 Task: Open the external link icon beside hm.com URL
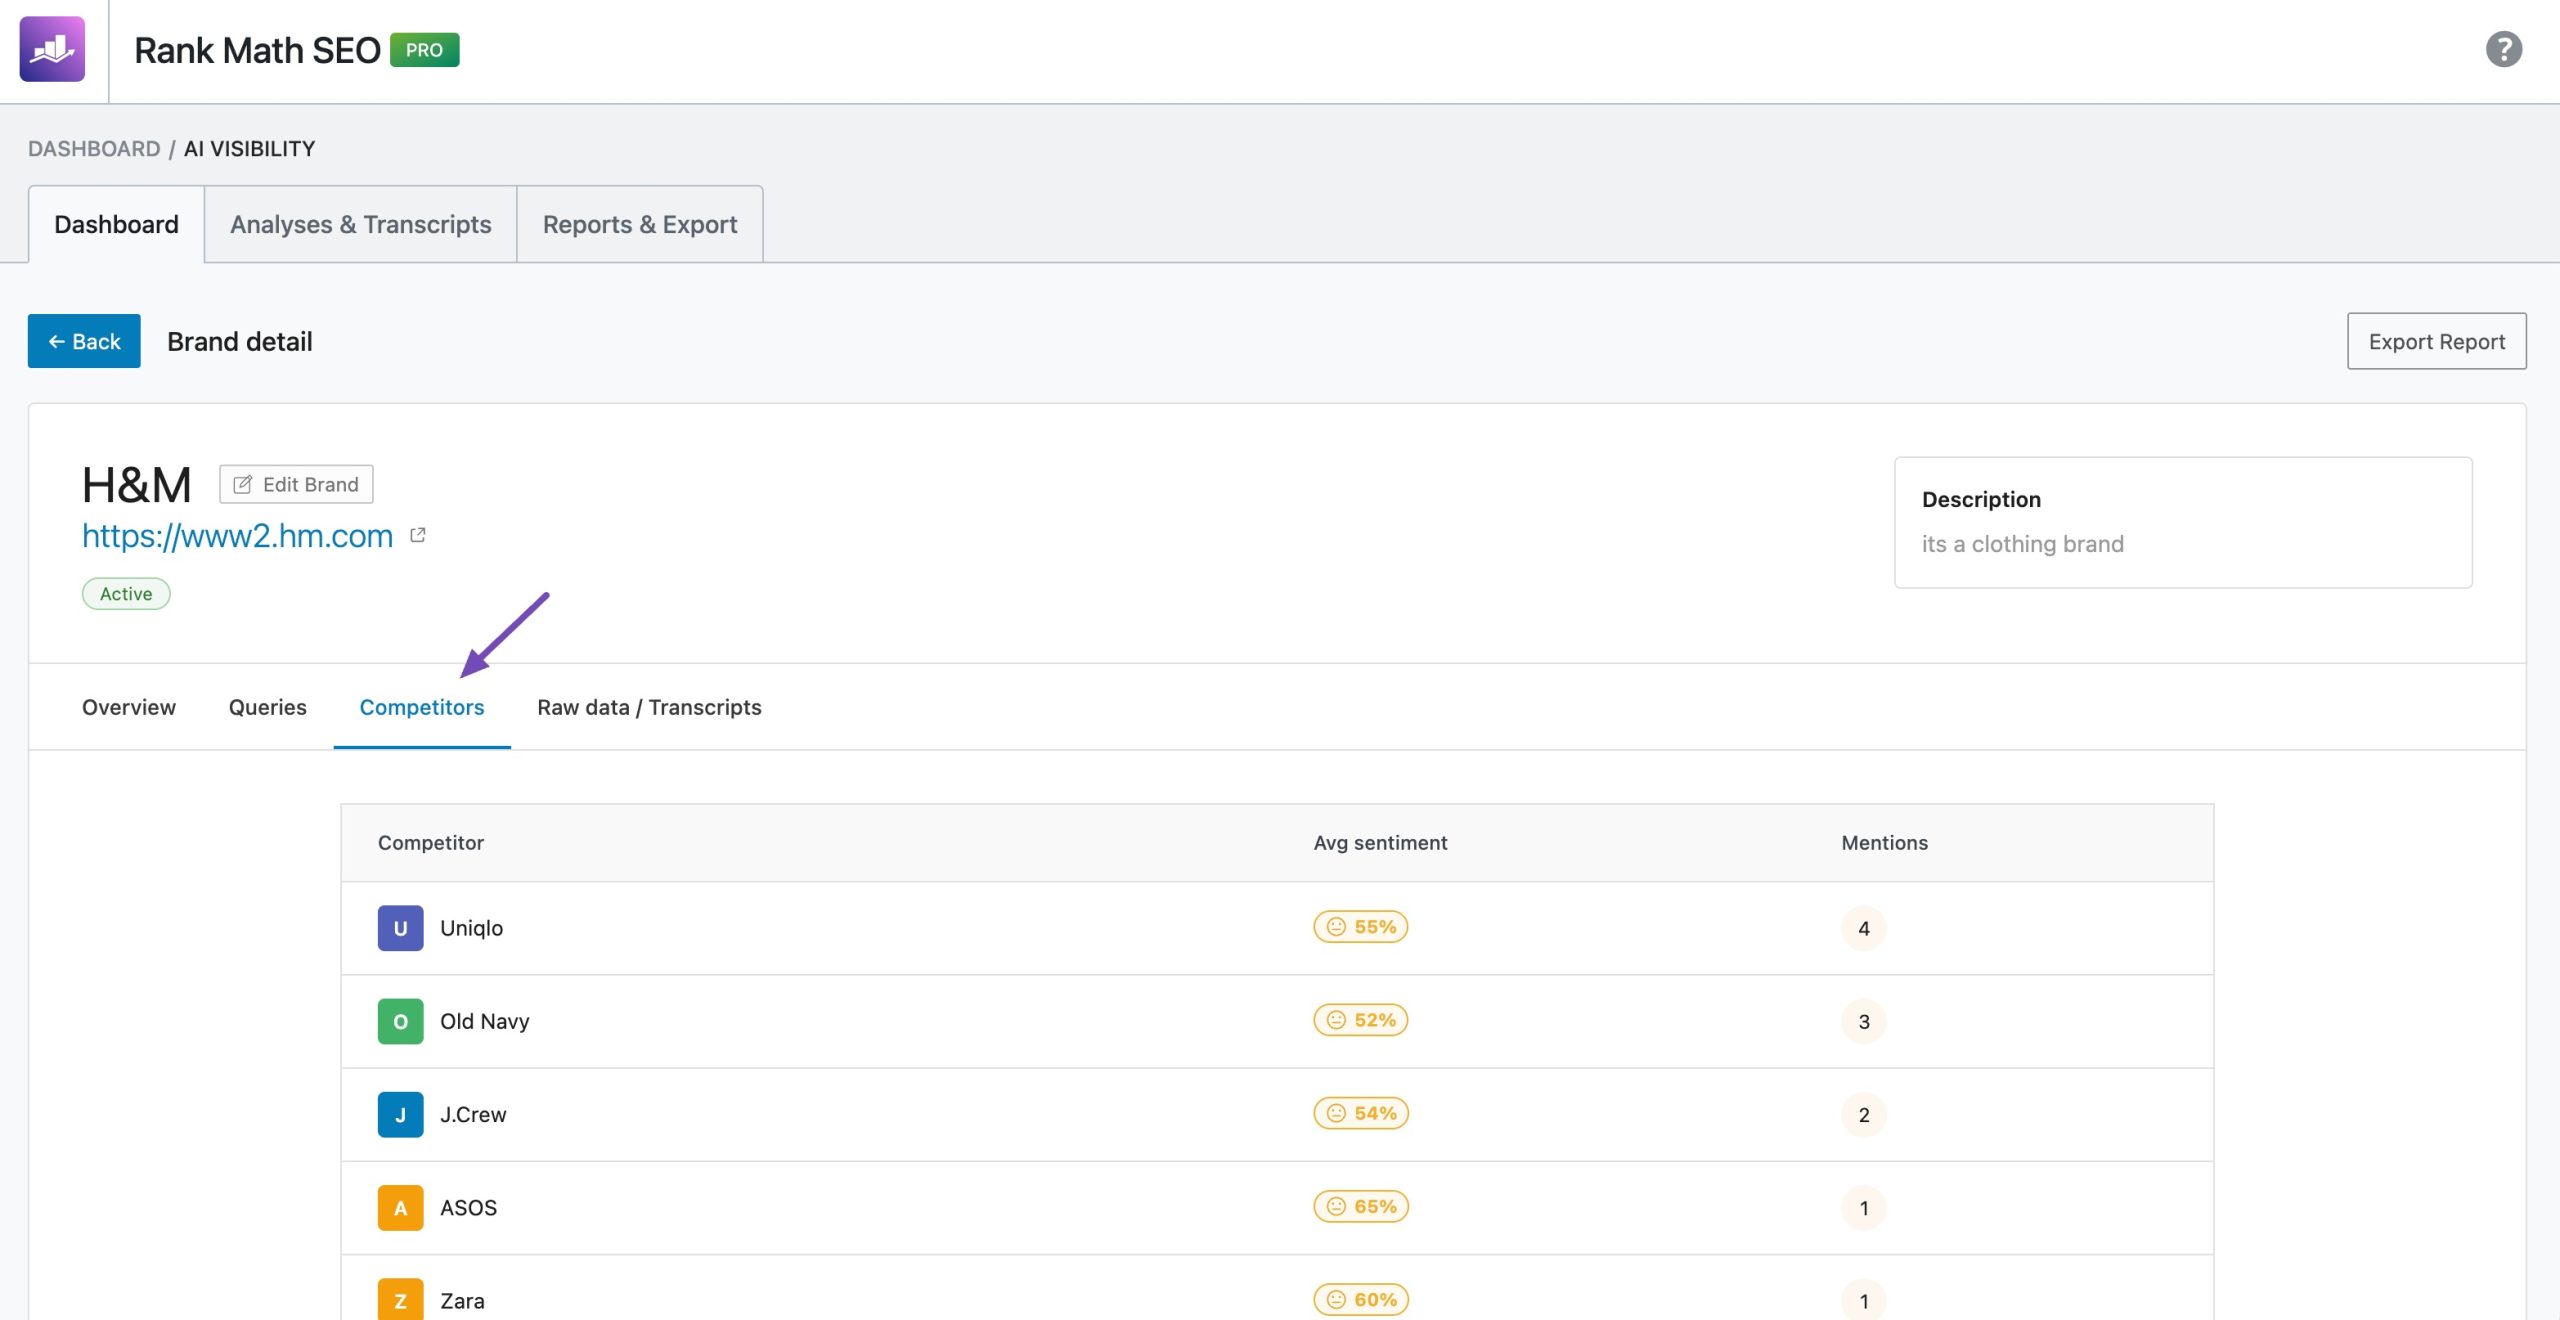point(418,535)
